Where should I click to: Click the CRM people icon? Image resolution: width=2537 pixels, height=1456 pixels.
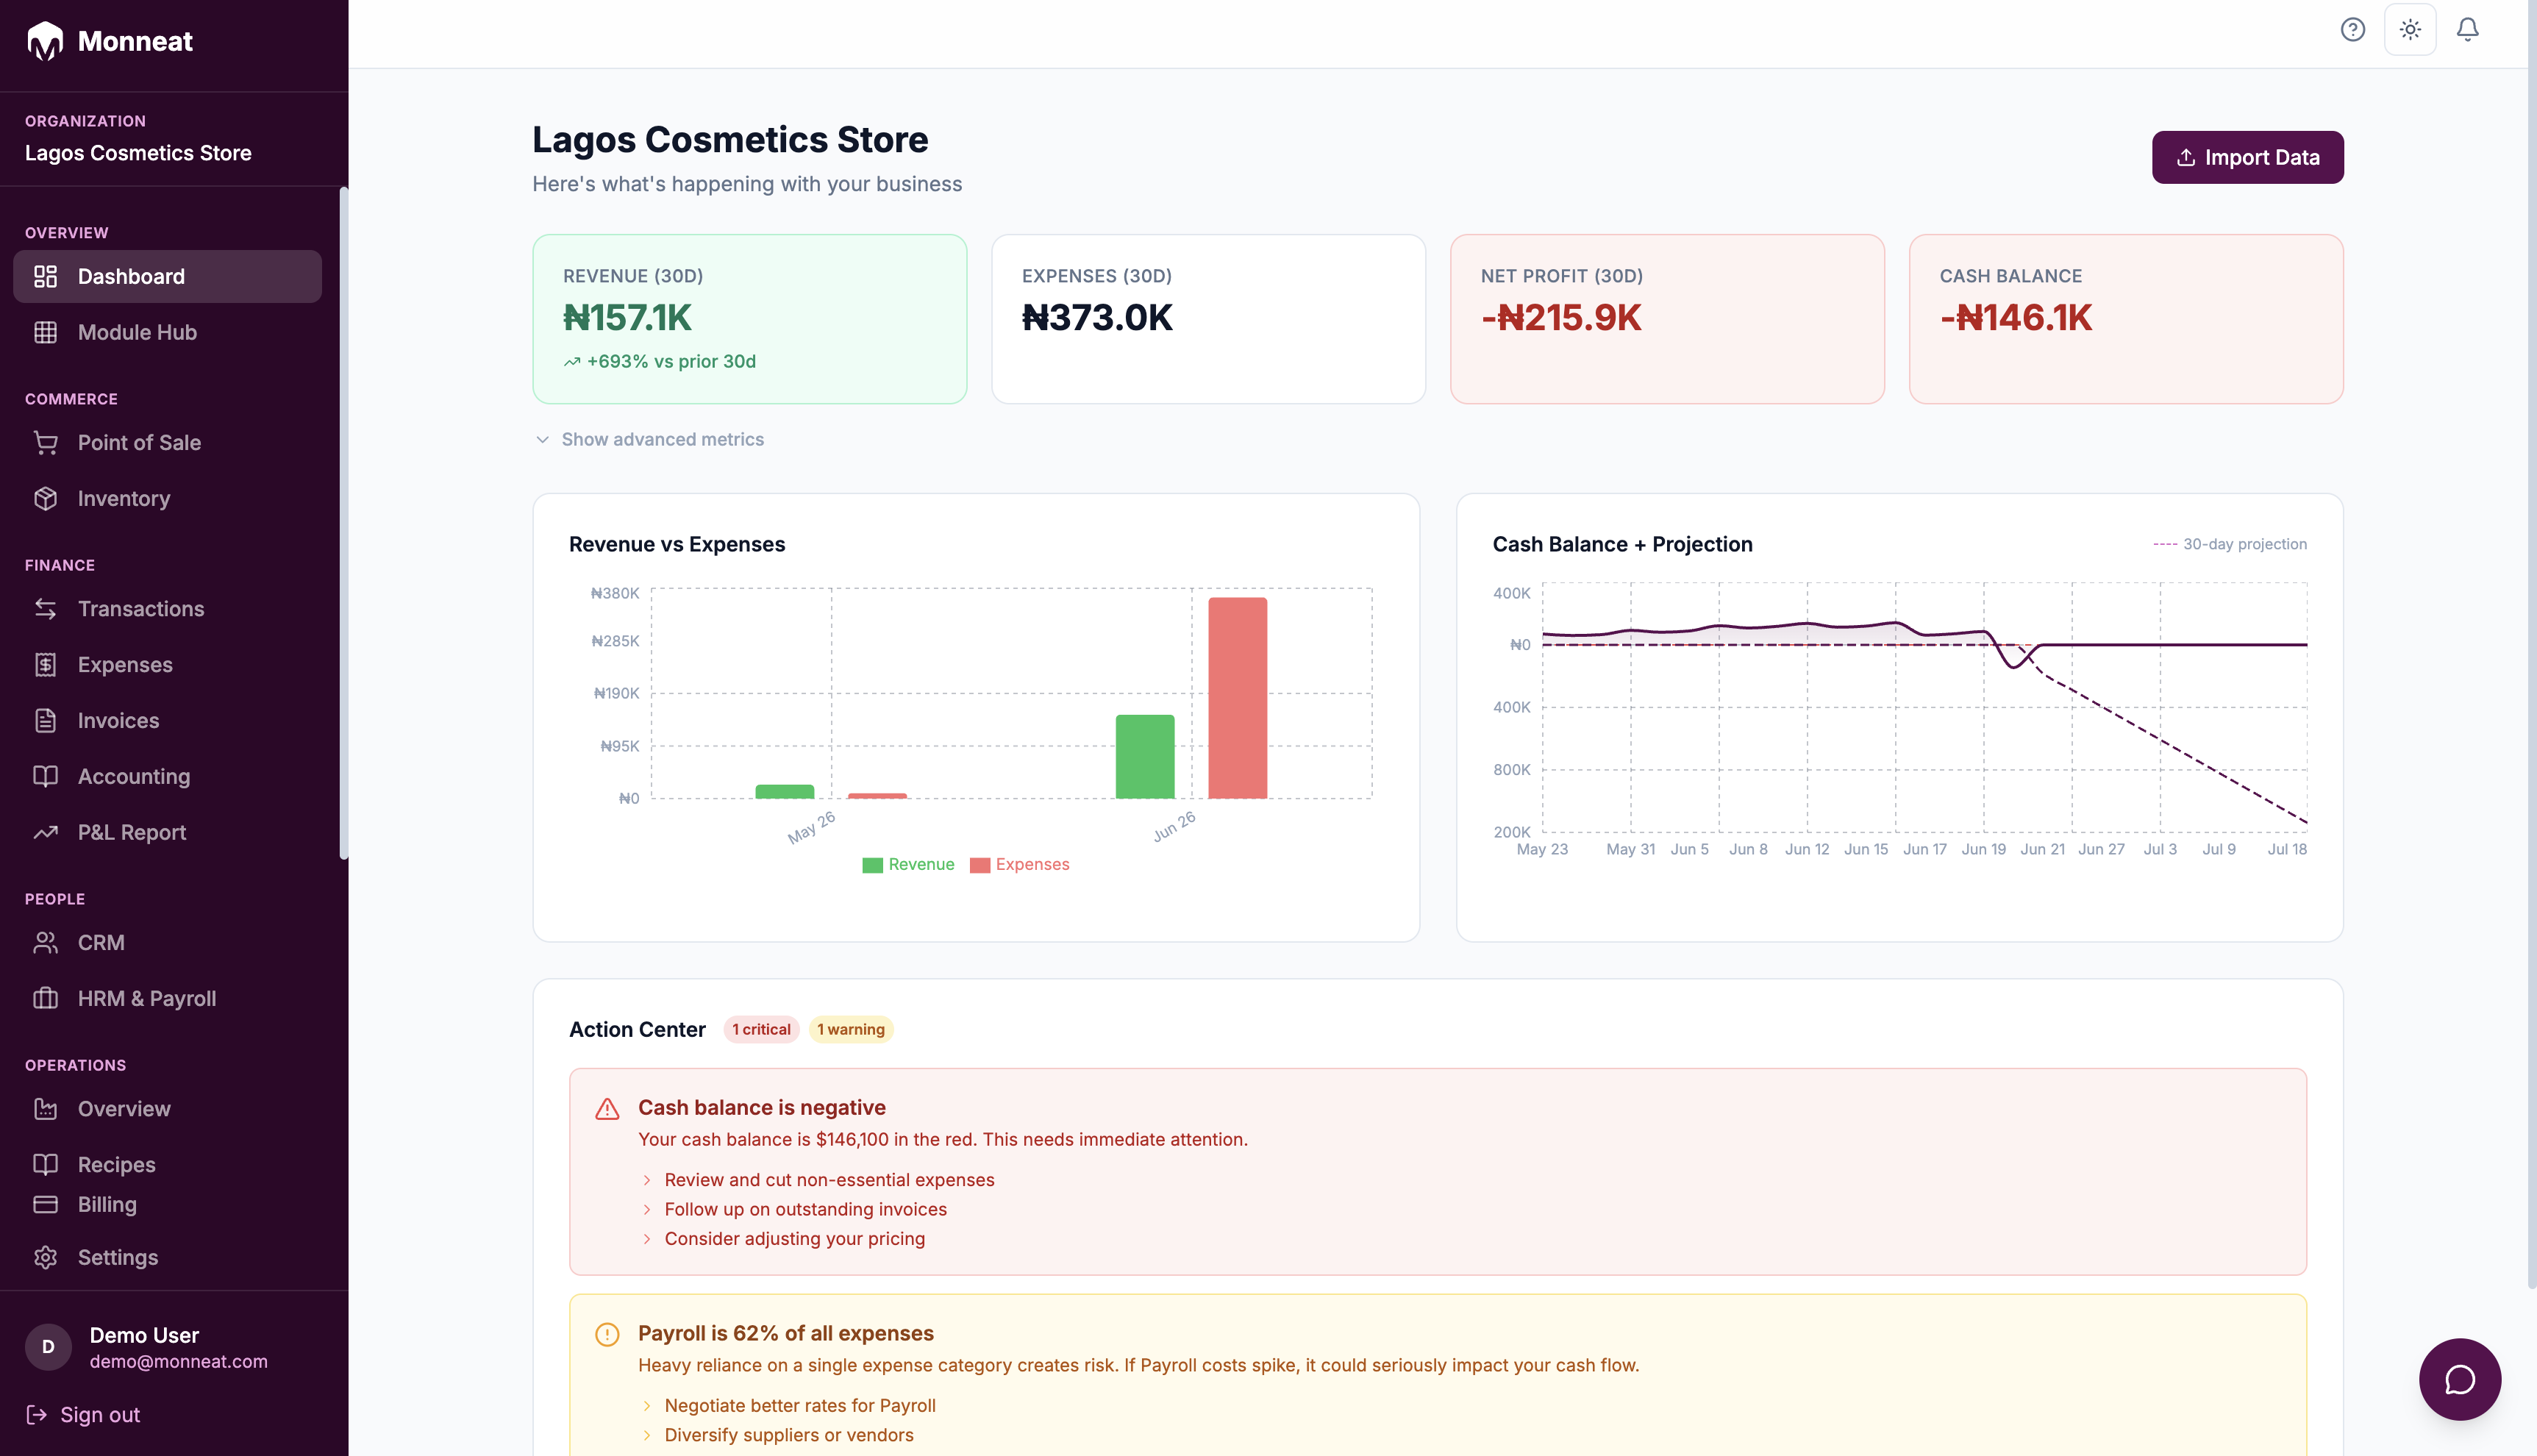pos(46,942)
